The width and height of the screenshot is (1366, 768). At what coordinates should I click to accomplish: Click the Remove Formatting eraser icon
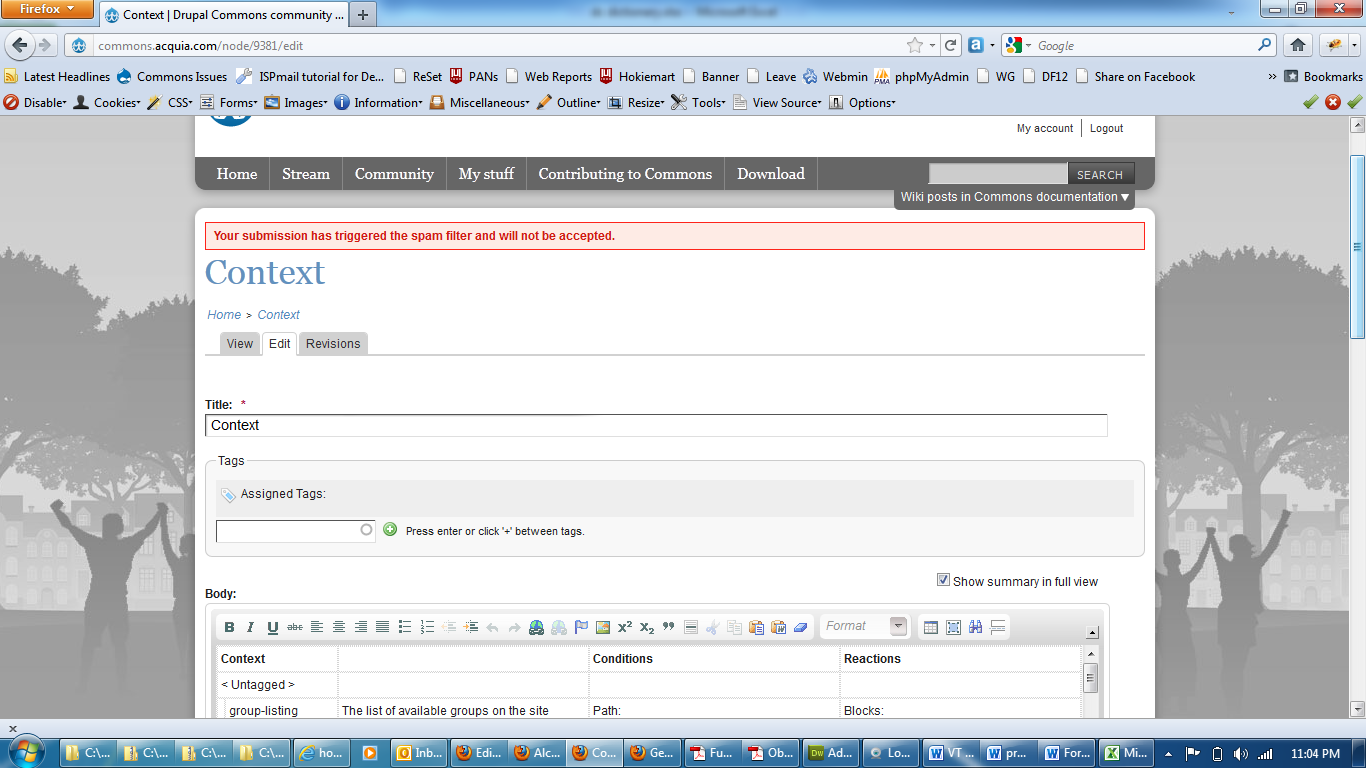point(803,627)
